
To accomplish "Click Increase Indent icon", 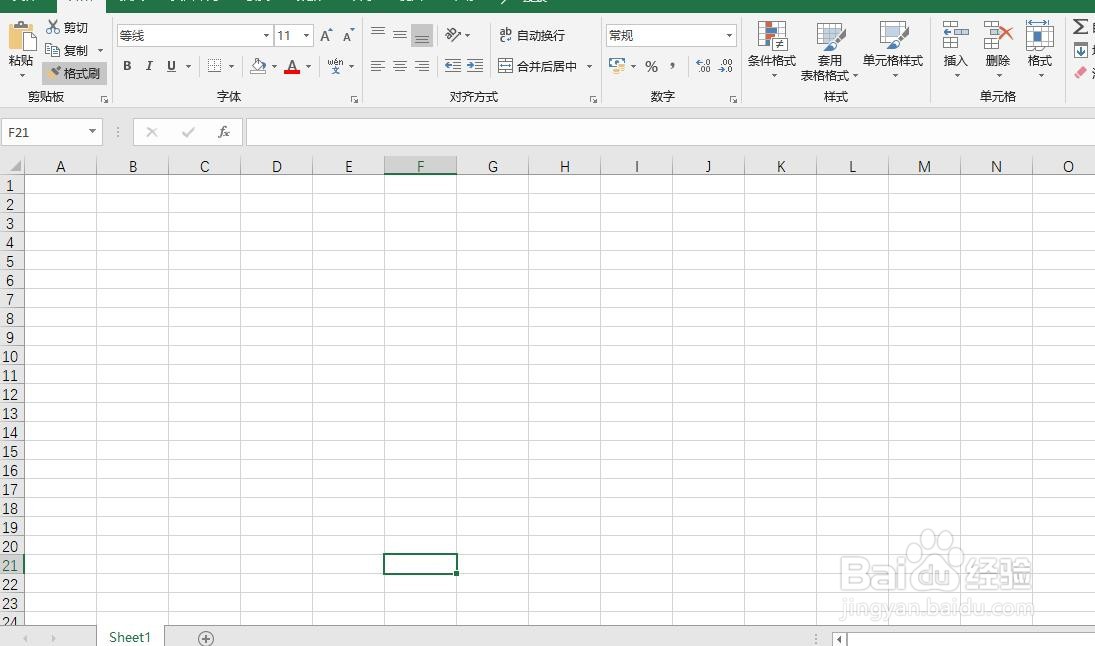I will pos(475,66).
